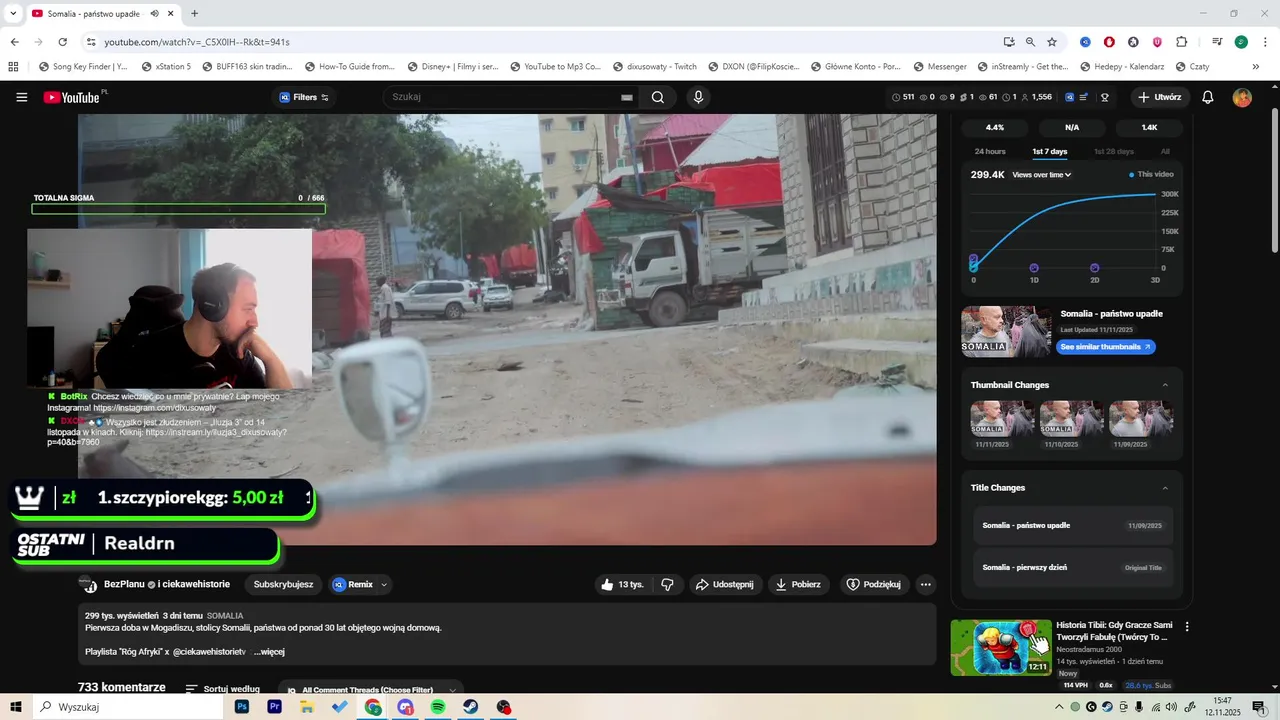This screenshot has width=1280, height=720.
Task: Open Spotify from the taskbar
Action: pos(438,707)
